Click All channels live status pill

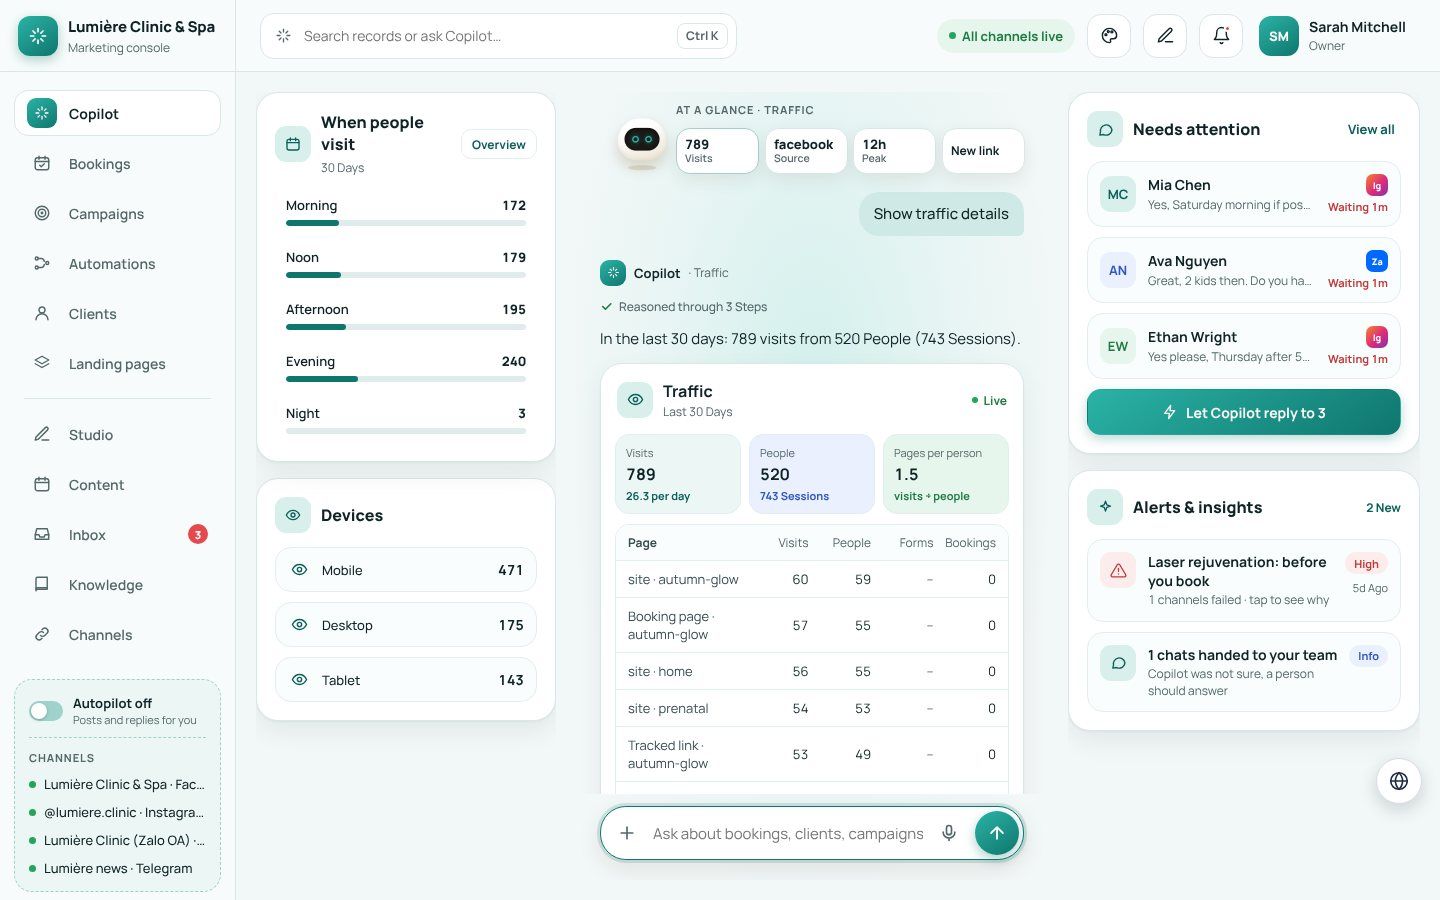click(1005, 36)
